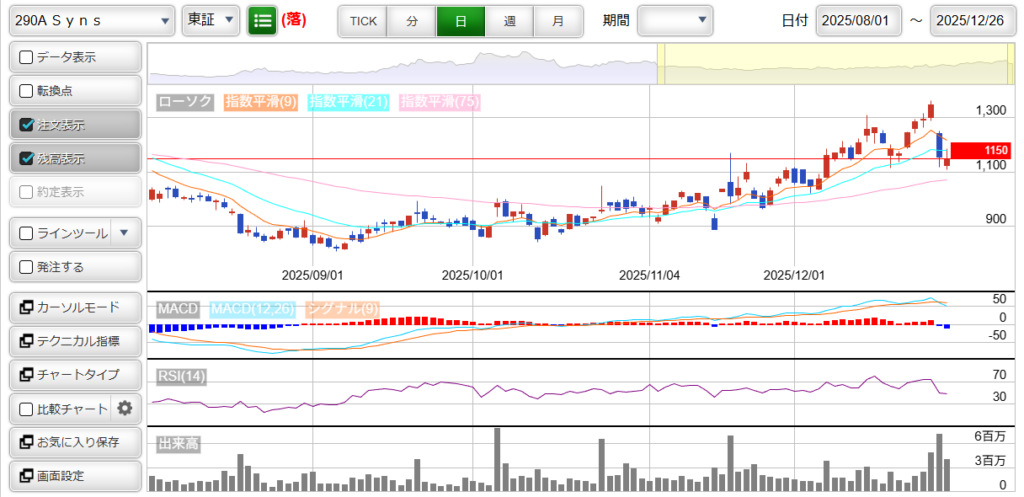The image size is (1024, 497).
Task: Expand the 東証 exchange dropdown
Action: [211, 21]
